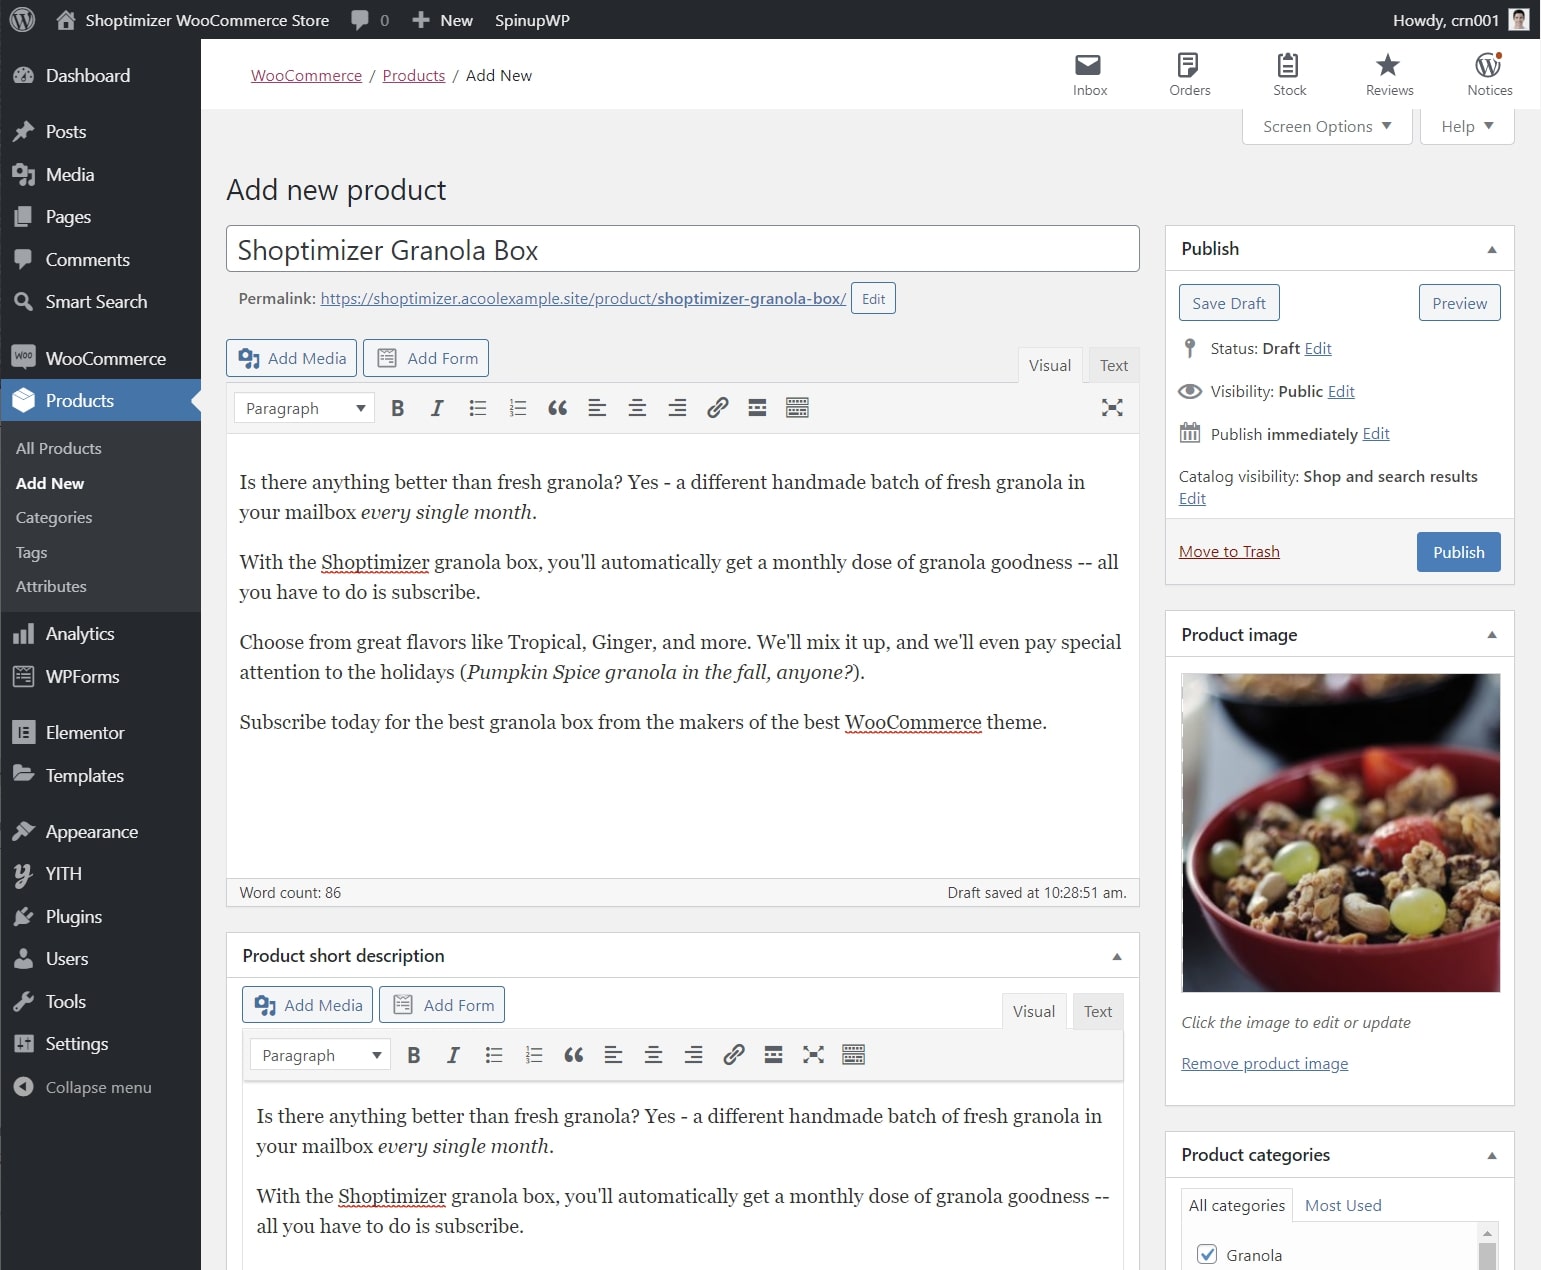Insert bulleted list in main description editor
This screenshot has height=1270, width=1541.
[x=478, y=408]
